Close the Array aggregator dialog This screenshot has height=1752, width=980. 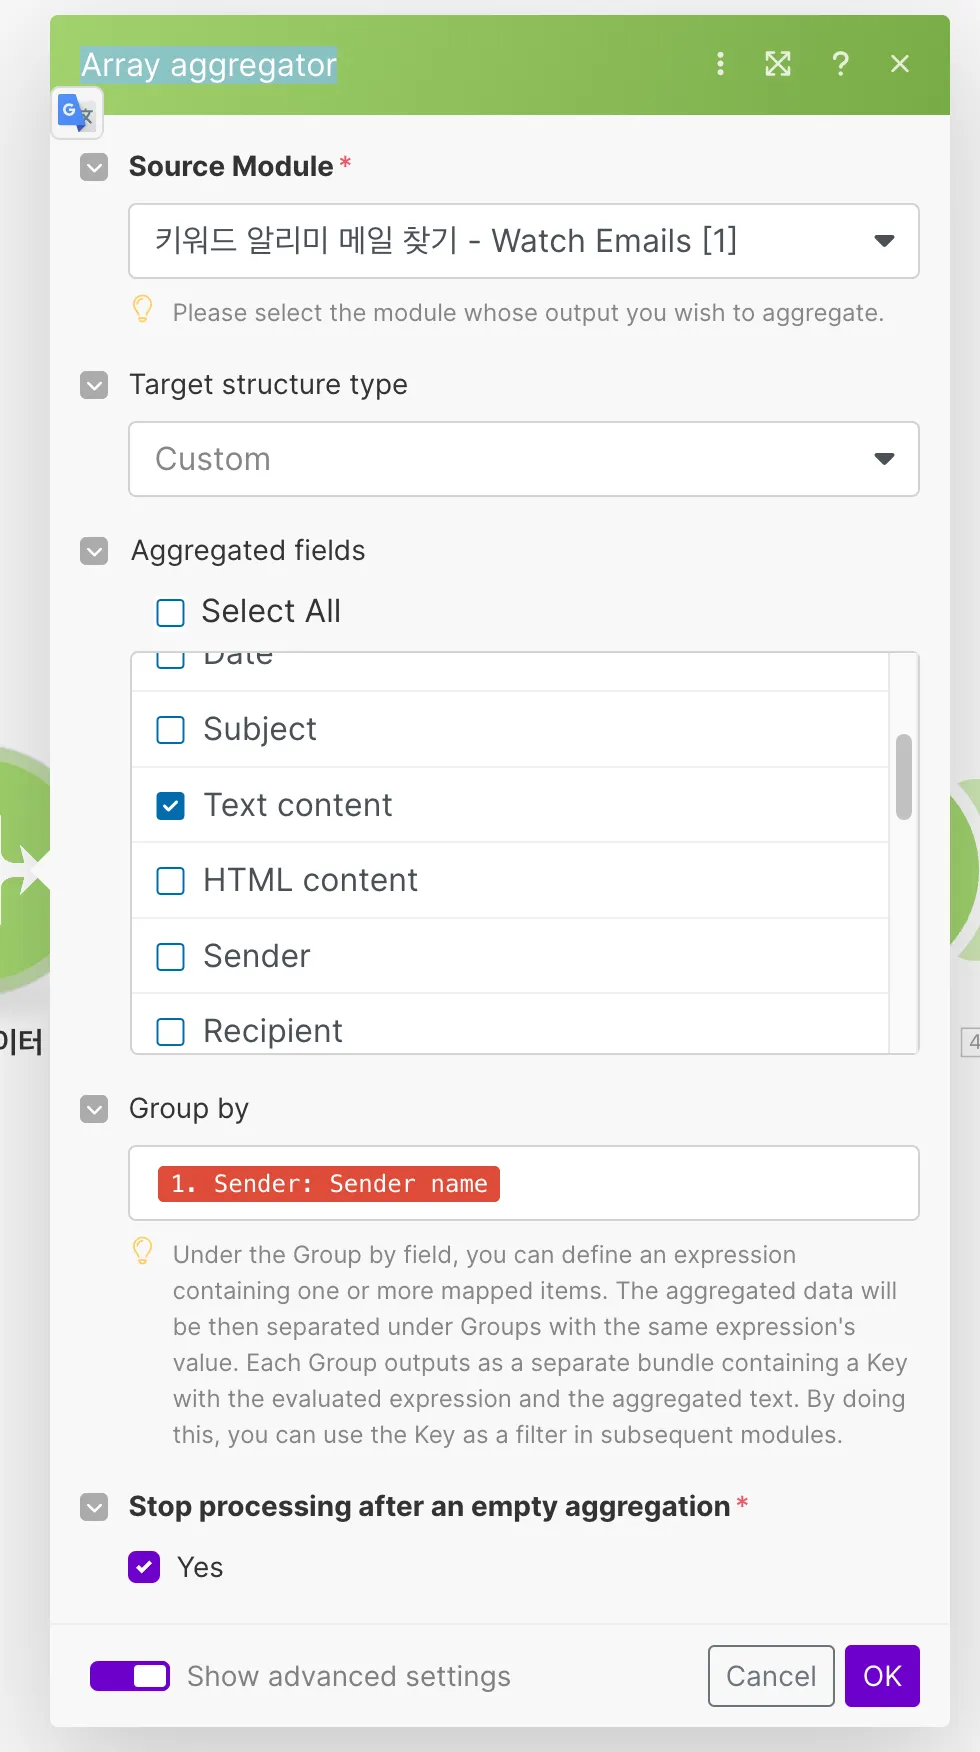click(900, 64)
